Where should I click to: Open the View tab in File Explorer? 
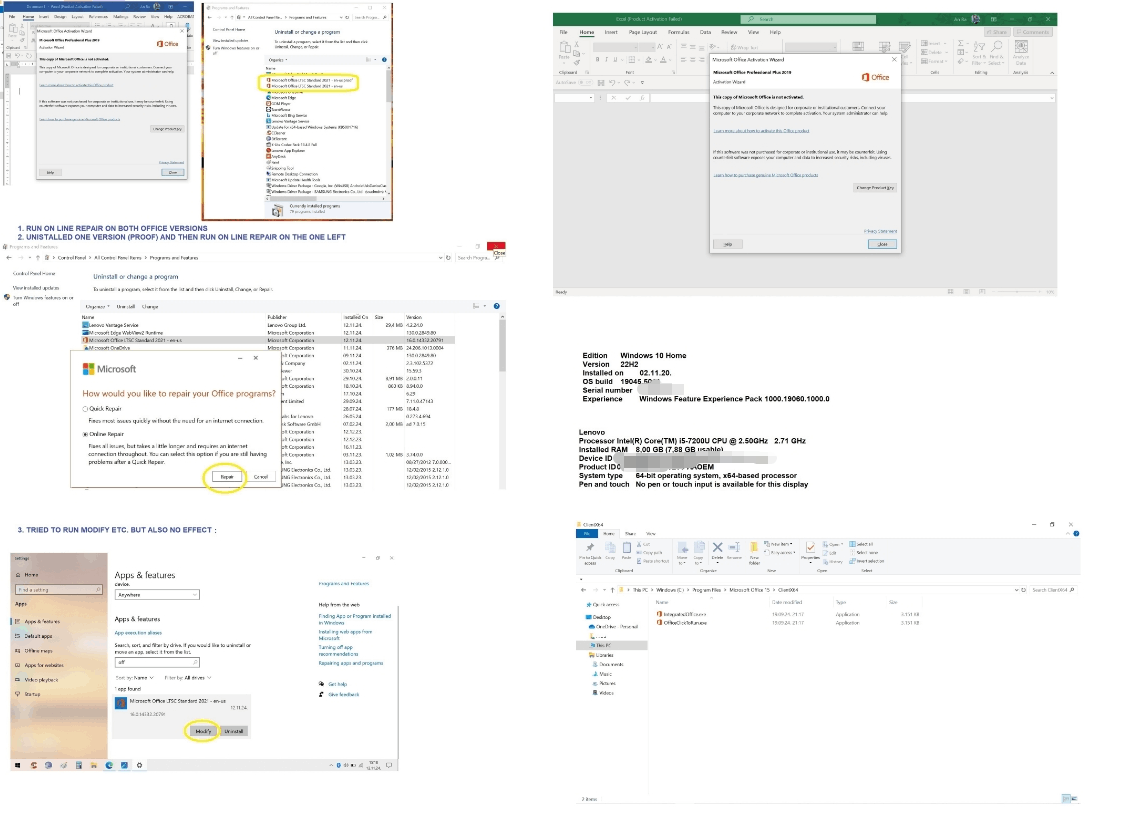pyautogui.click(x=651, y=534)
